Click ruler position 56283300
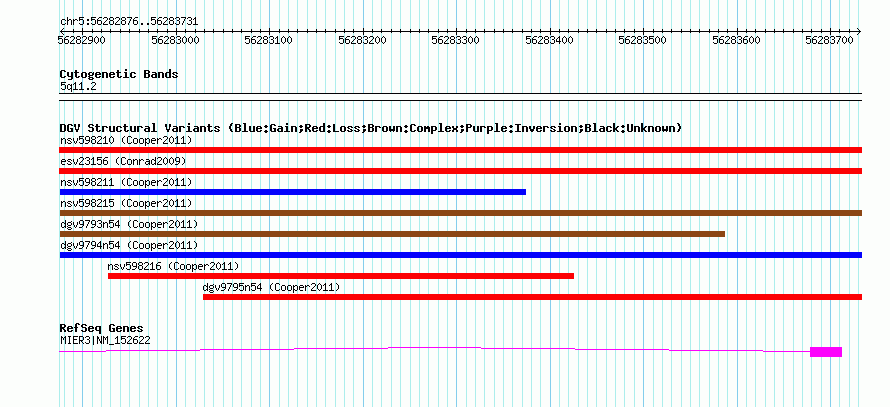Screen dimensions: 890x407 pyautogui.click(x=456, y=40)
